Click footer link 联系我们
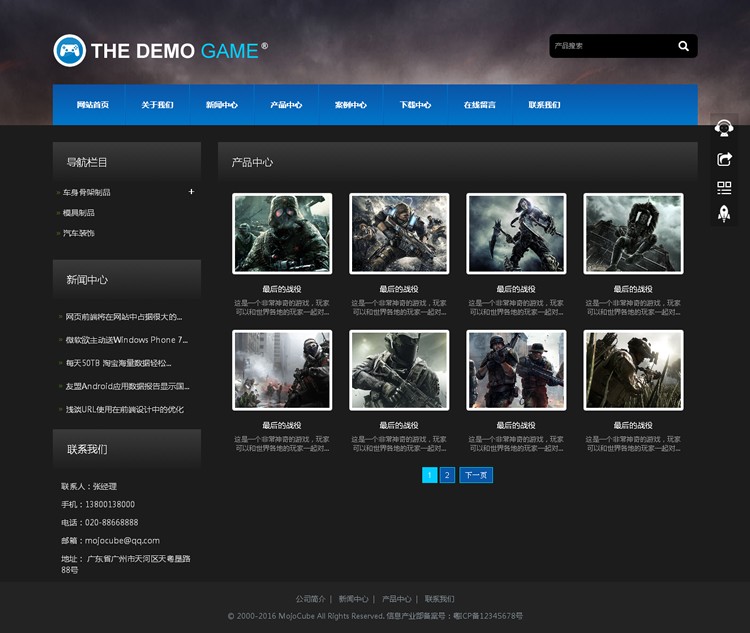Viewport: 750px width, 633px height. click(440, 599)
